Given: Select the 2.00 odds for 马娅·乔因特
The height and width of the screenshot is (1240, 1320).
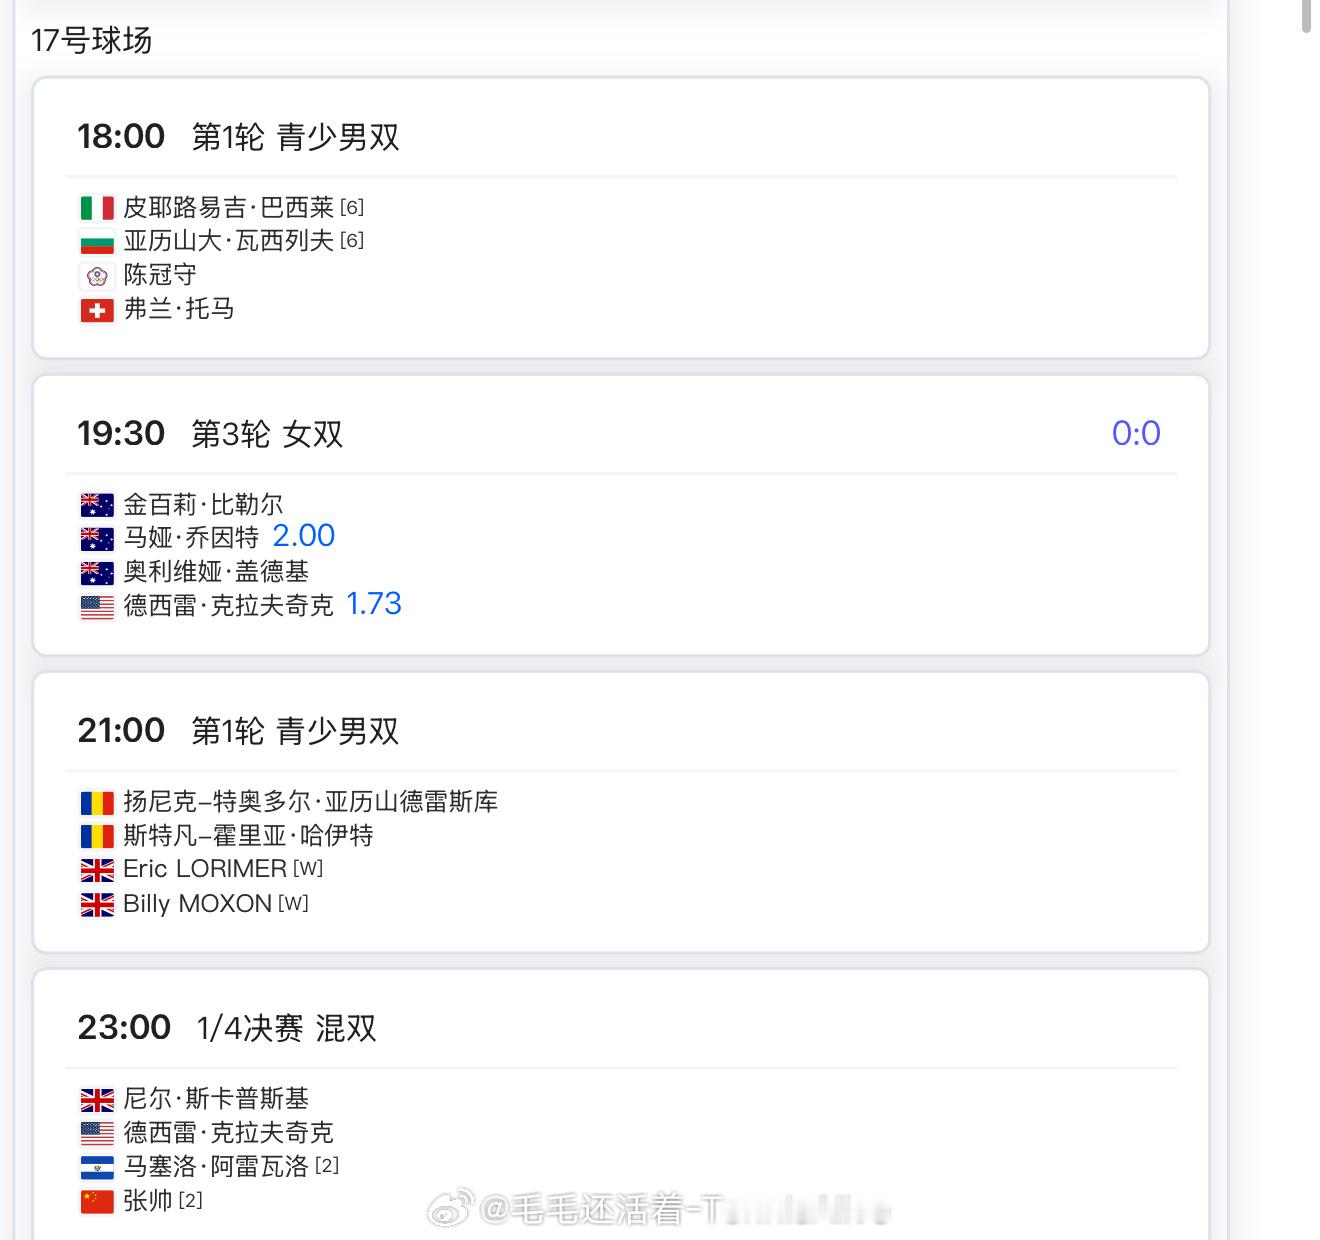Looking at the screenshot, I should 303,536.
